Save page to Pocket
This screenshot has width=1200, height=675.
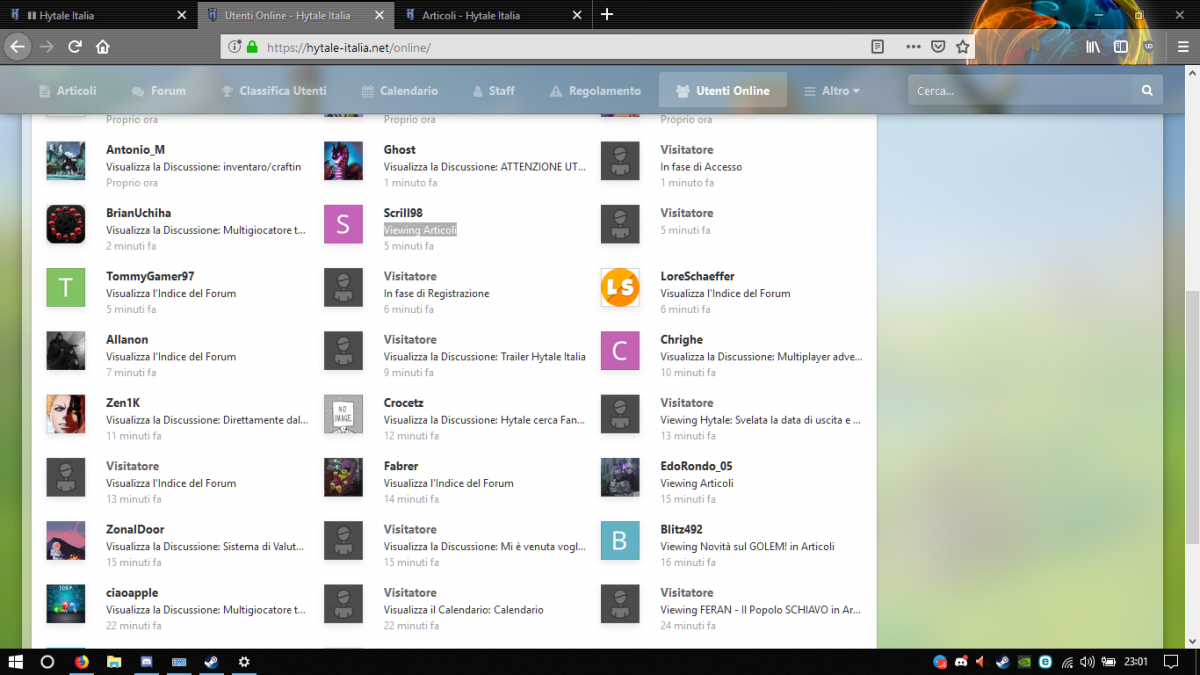[938, 46]
